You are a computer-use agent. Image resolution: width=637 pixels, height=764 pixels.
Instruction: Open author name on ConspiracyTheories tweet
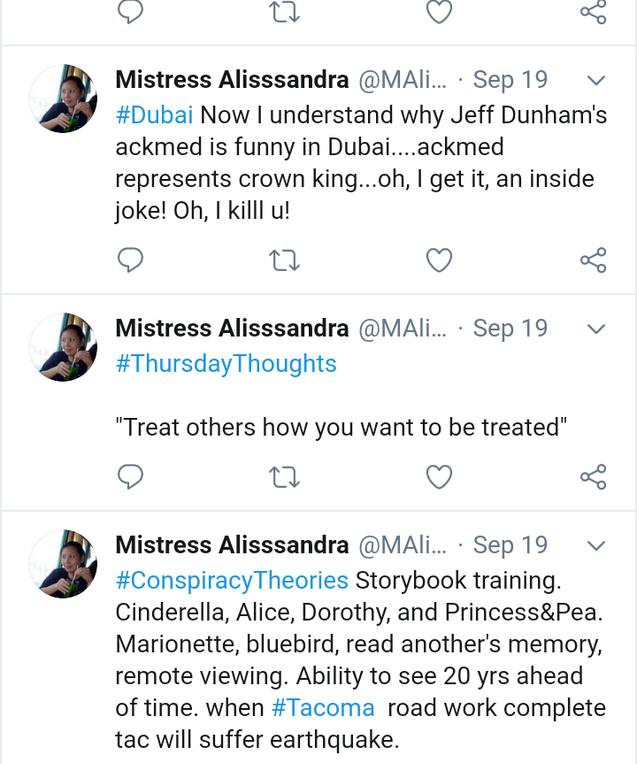point(232,545)
